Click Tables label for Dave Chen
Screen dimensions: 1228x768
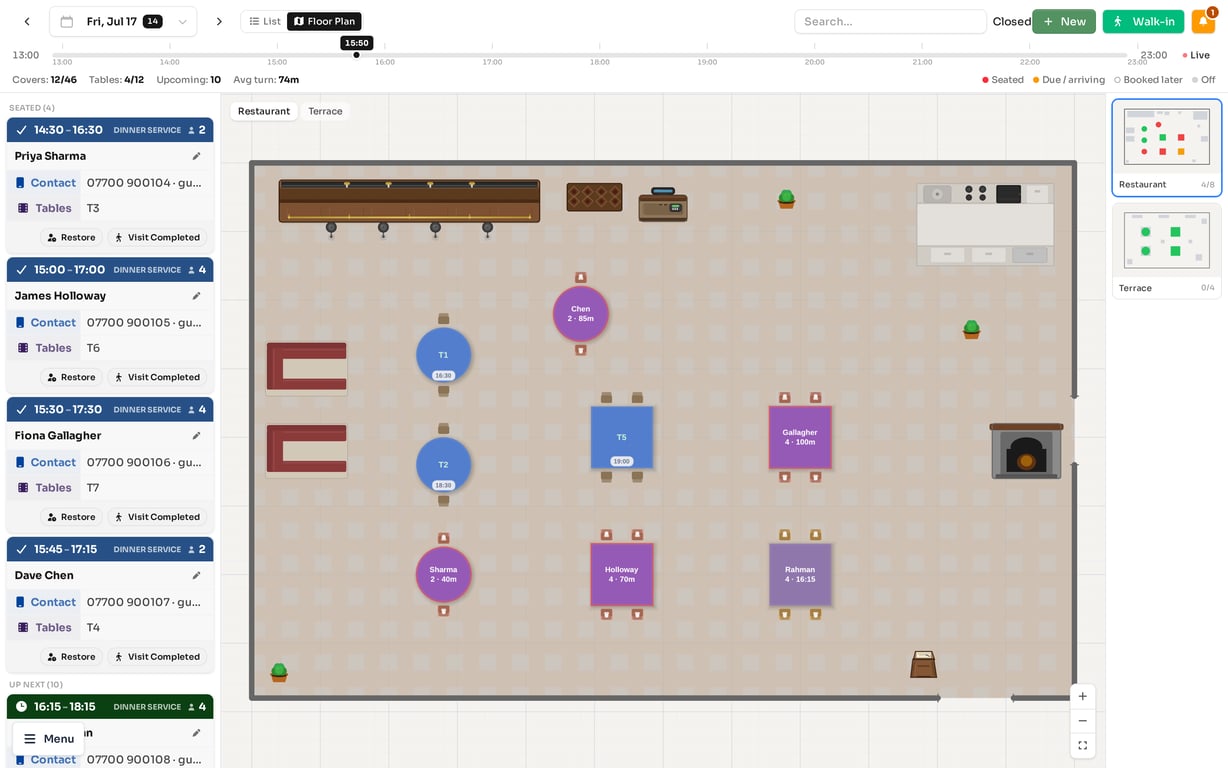[x=53, y=628]
